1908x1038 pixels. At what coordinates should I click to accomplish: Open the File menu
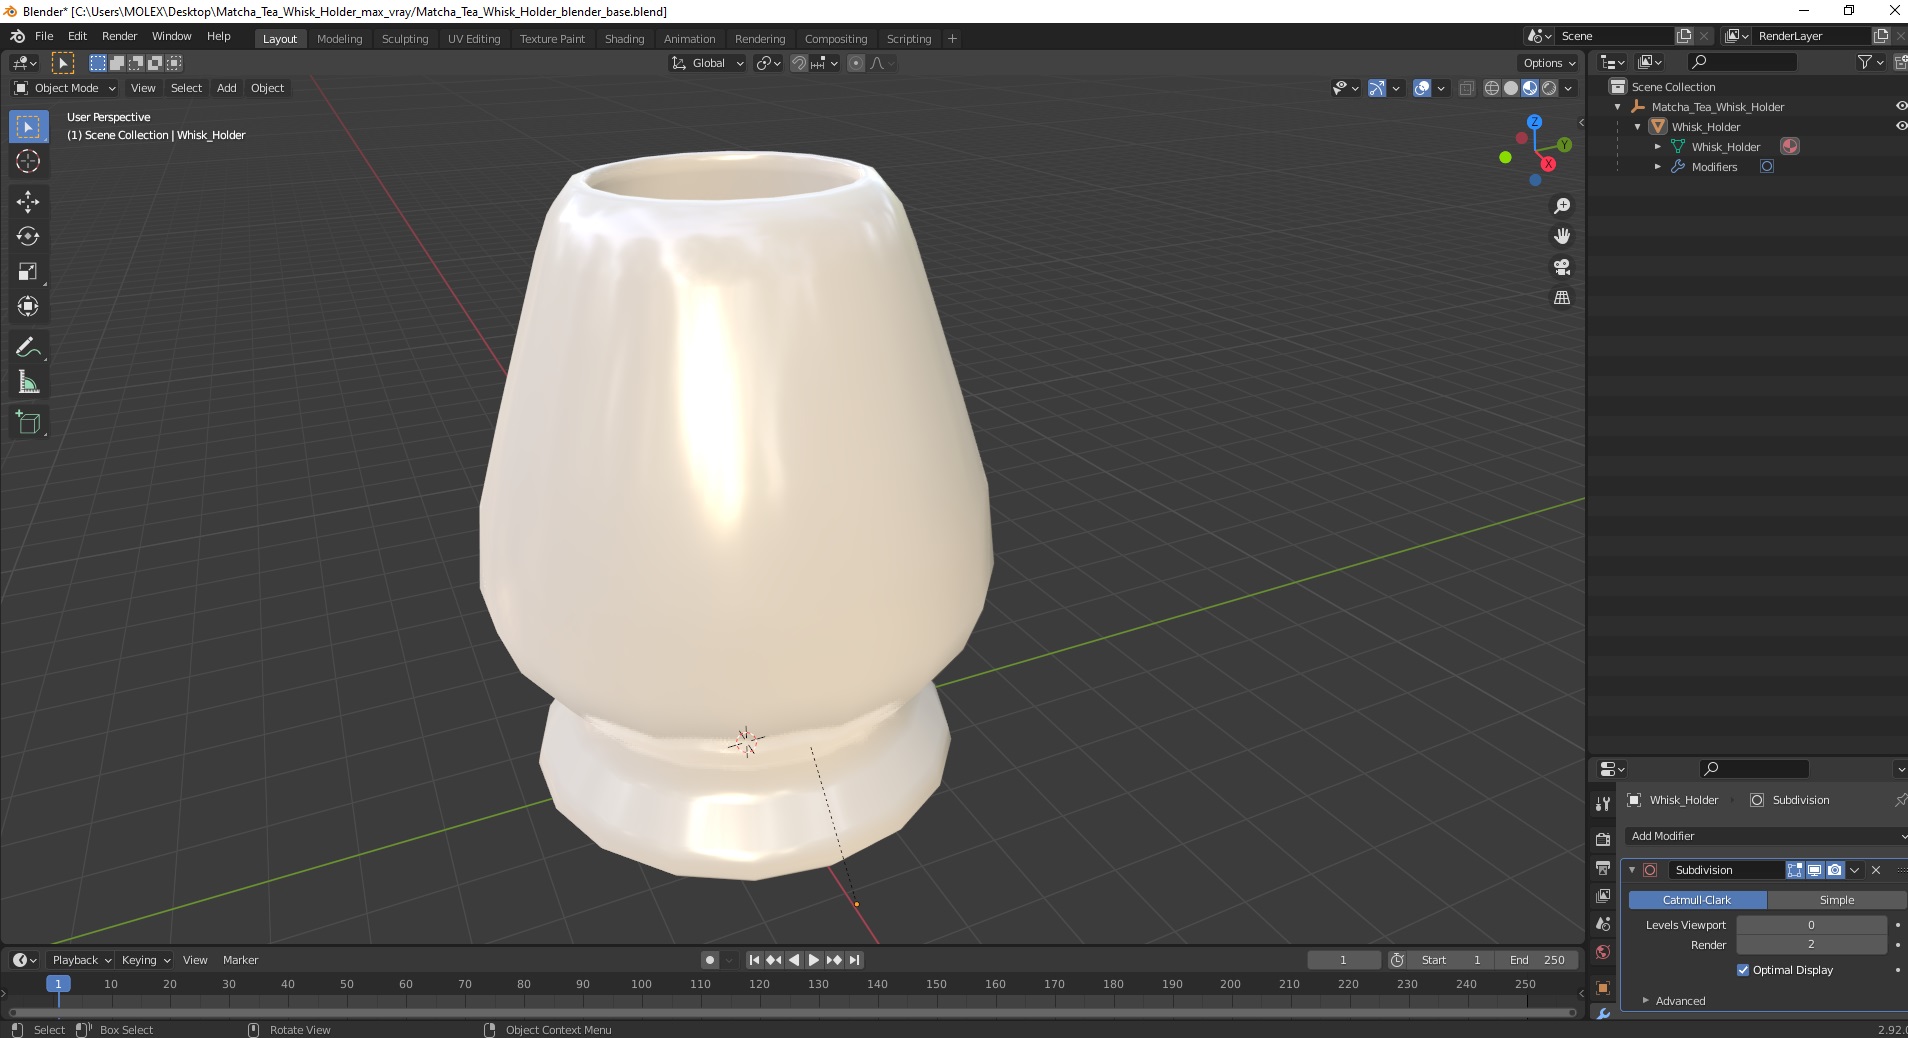tap(44, 36)
